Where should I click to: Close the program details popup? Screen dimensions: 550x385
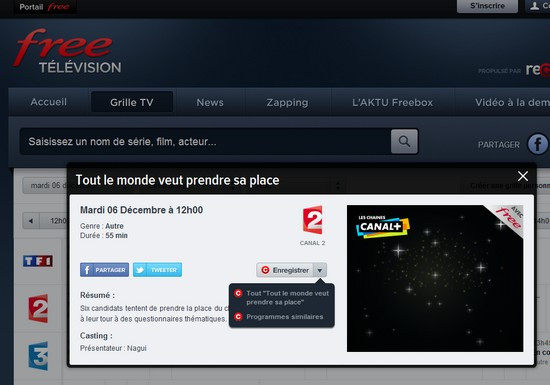[523, 176]
